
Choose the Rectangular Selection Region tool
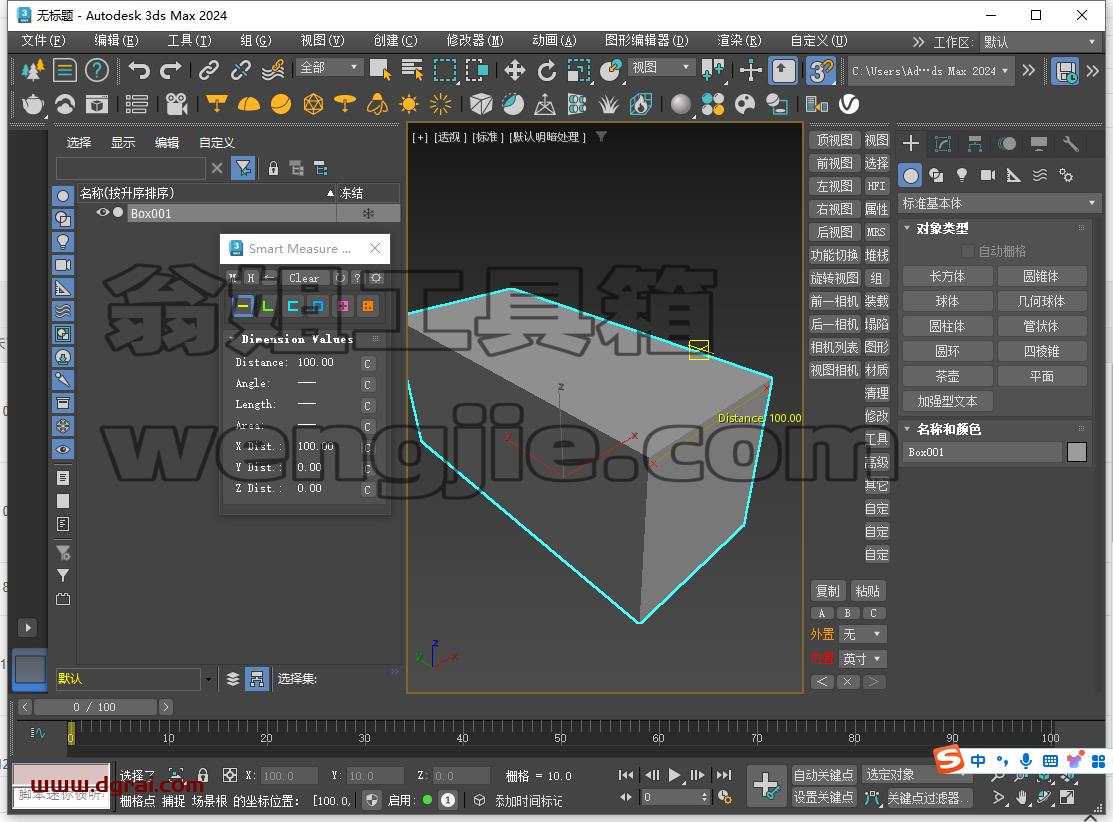[x=445, y=70]
